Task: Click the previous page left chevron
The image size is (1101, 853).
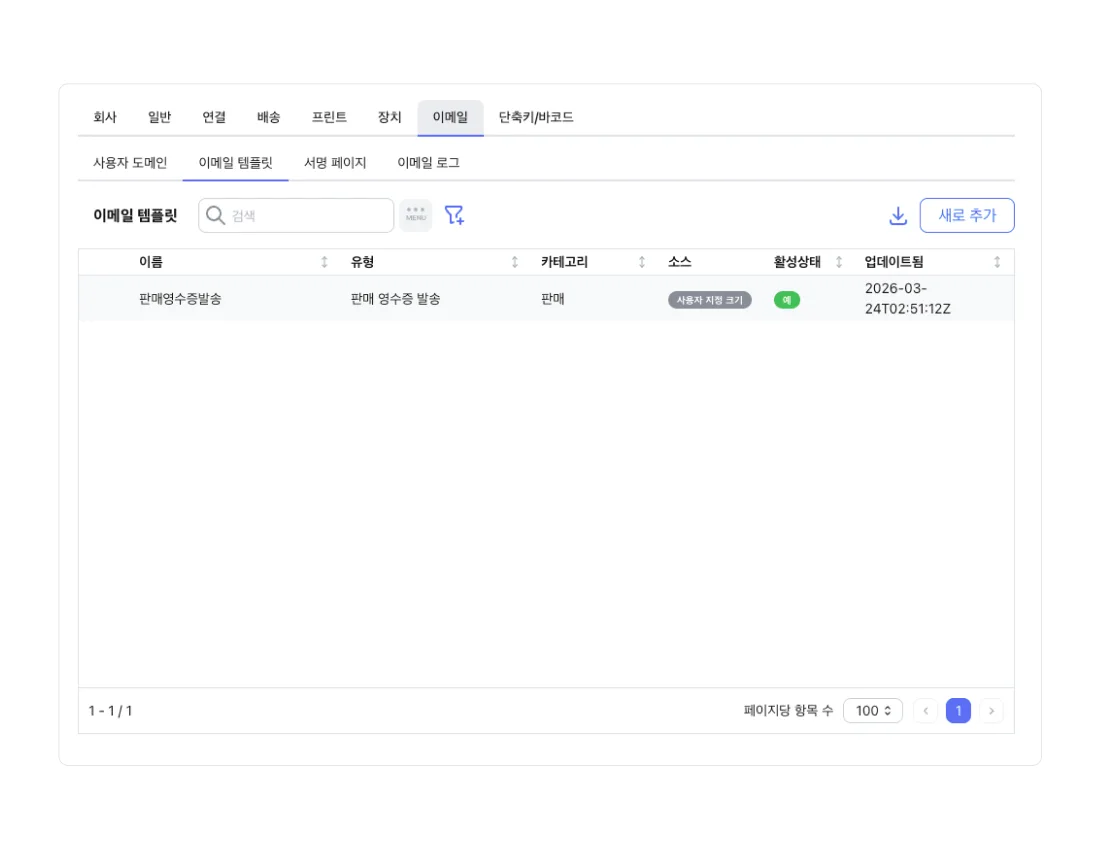Action: (x=925, y=710)
